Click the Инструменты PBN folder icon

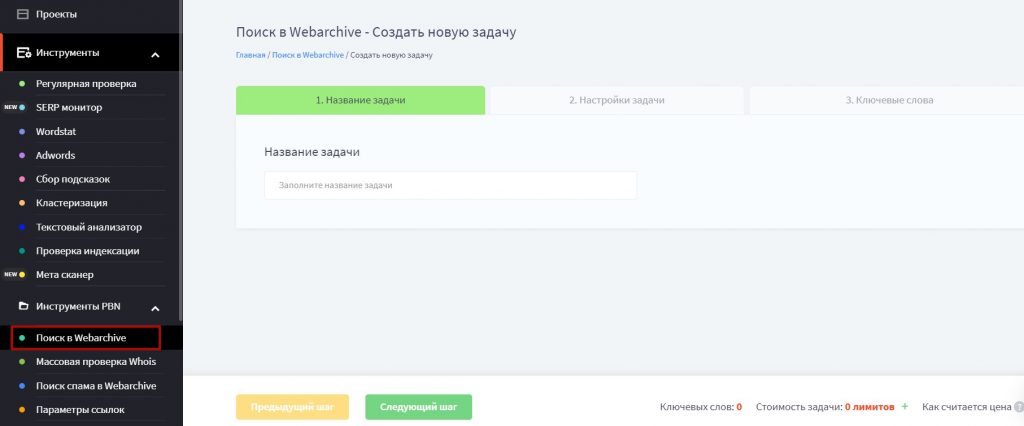(x=23, y=306)
